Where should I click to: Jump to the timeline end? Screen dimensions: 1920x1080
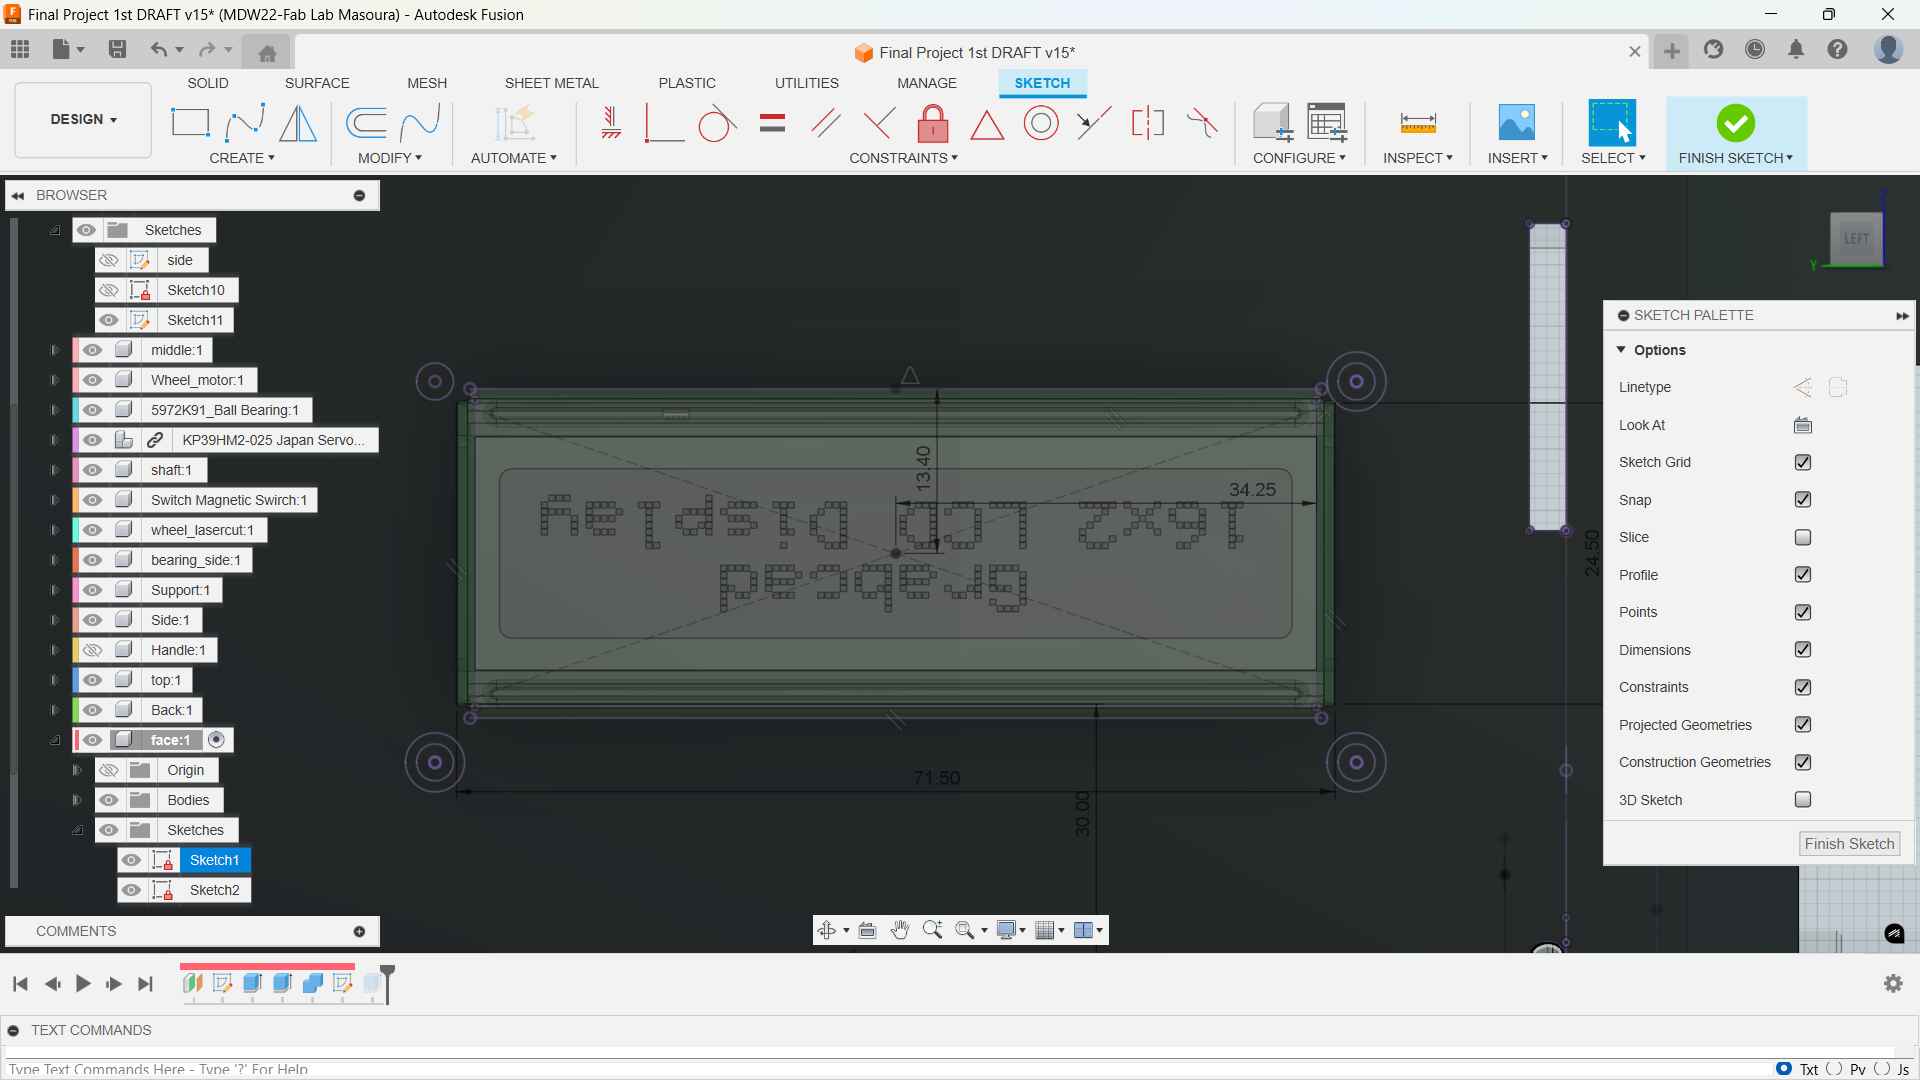pos(145,984)
